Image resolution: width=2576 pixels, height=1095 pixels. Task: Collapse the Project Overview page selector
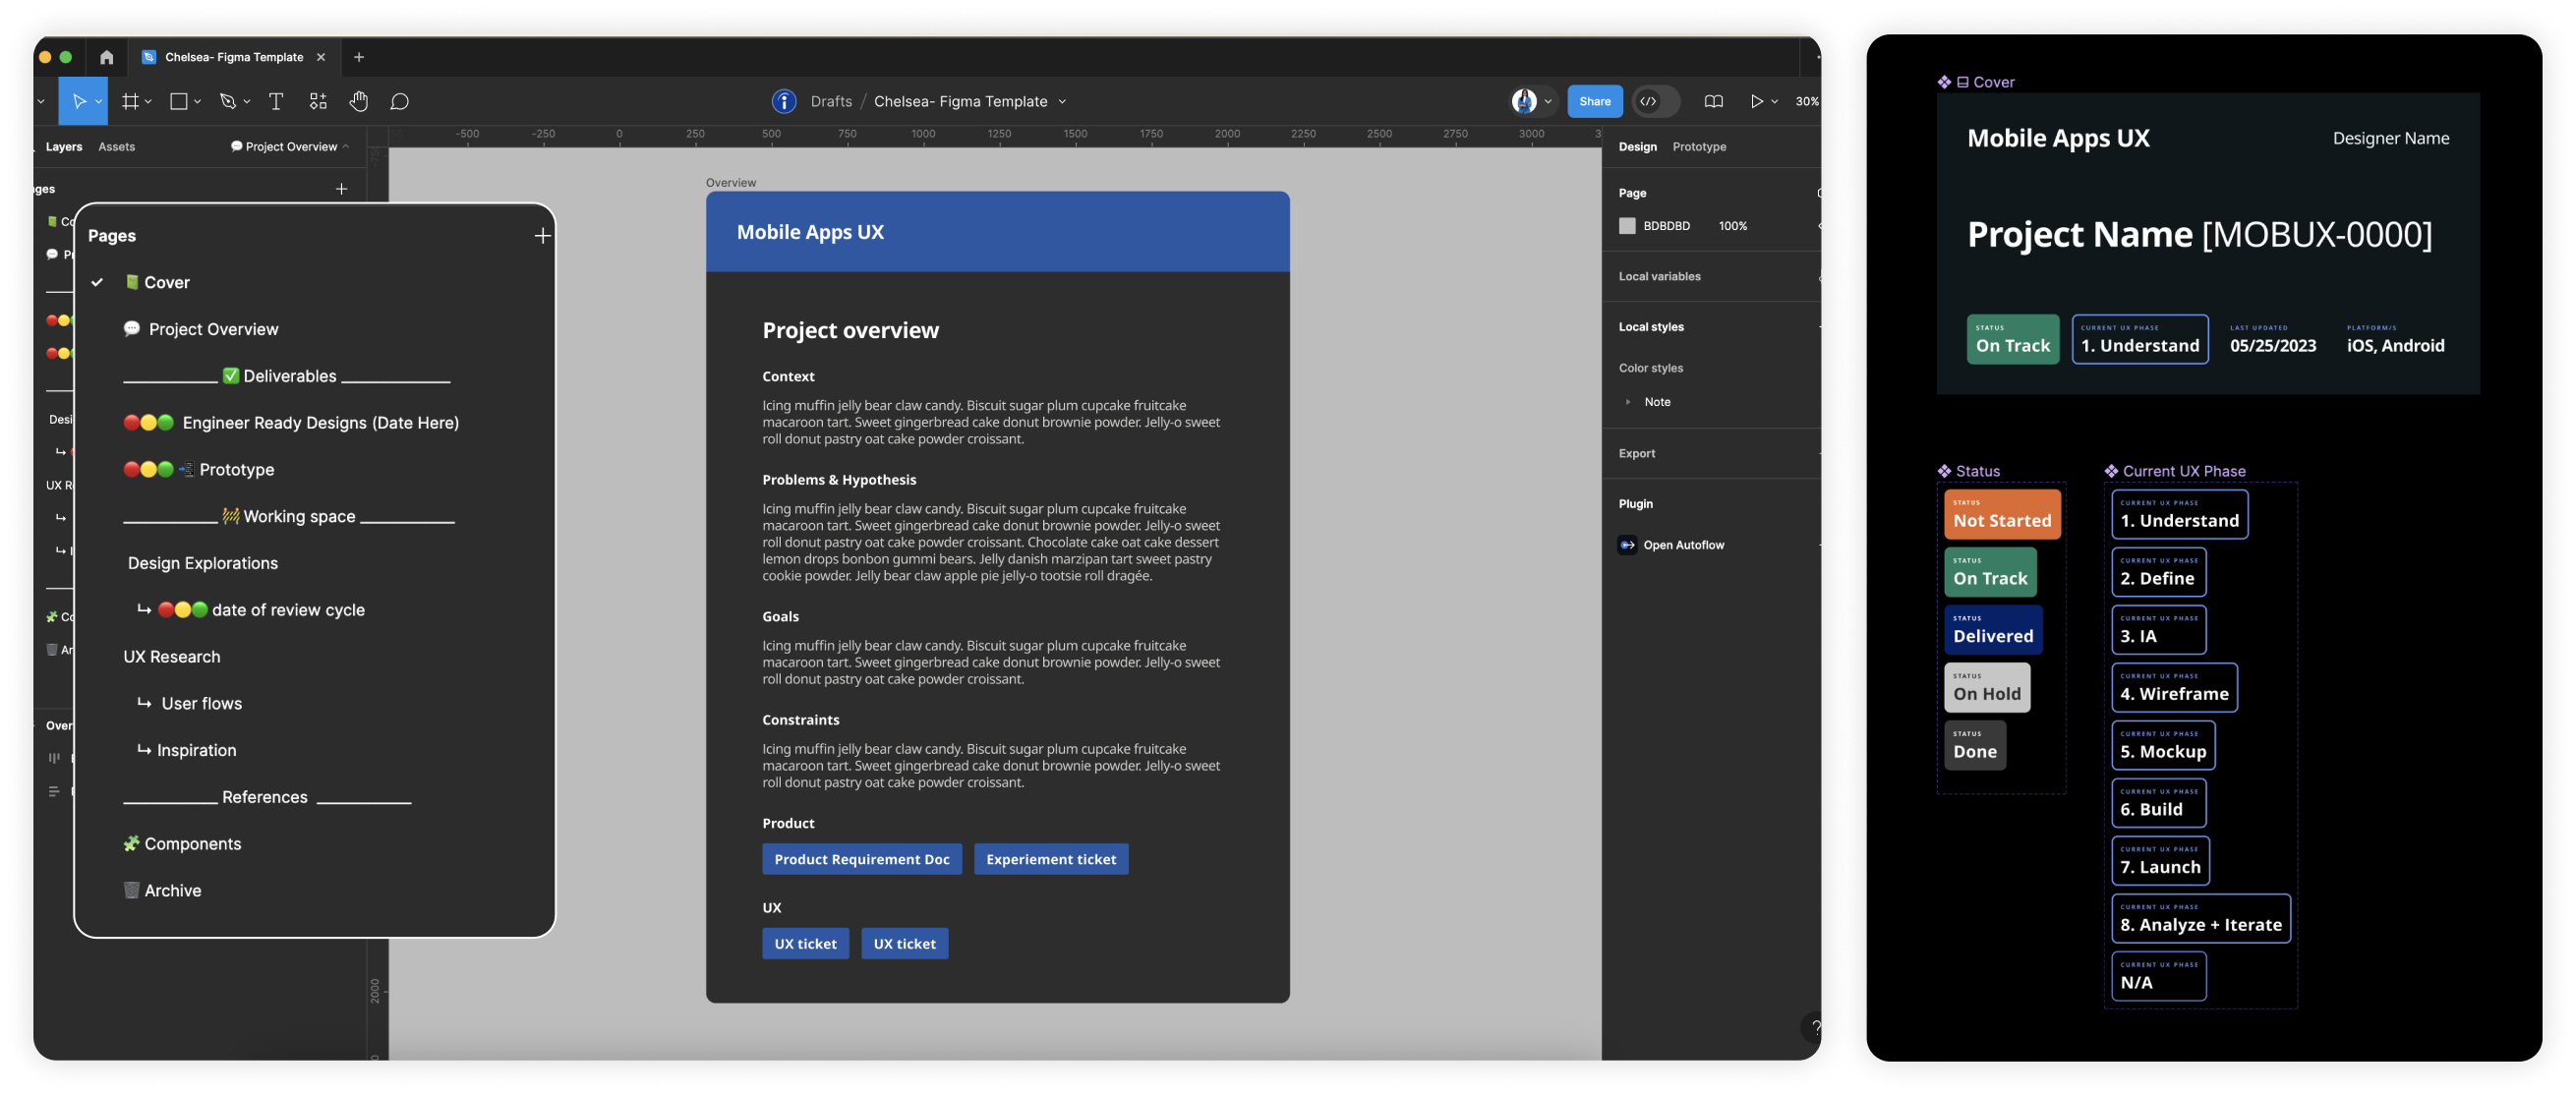[x=346, y=147]
